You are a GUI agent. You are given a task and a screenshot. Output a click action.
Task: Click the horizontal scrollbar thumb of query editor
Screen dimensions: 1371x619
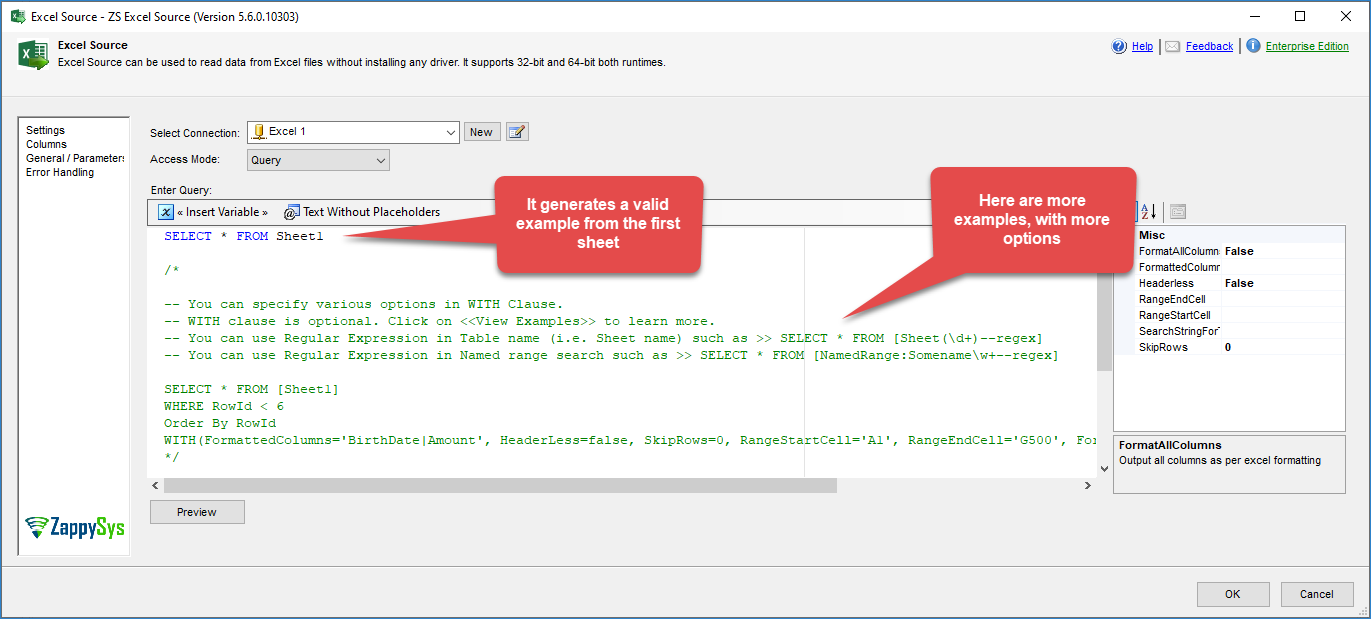[500, 485]
